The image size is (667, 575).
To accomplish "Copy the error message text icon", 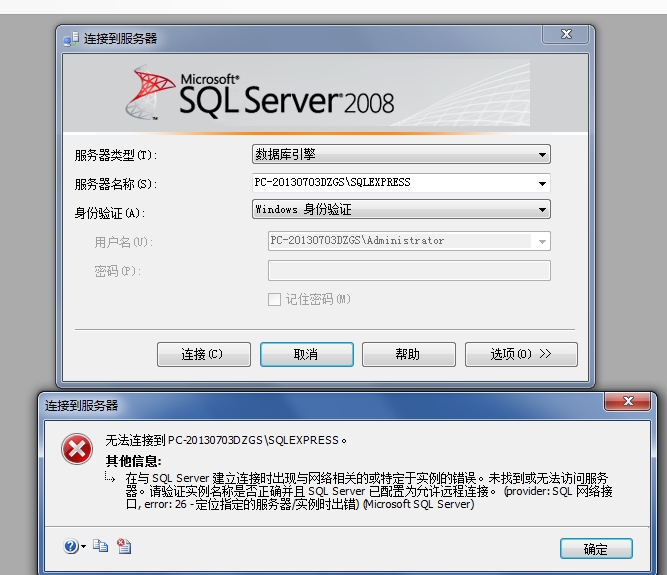I will point(100,546).
